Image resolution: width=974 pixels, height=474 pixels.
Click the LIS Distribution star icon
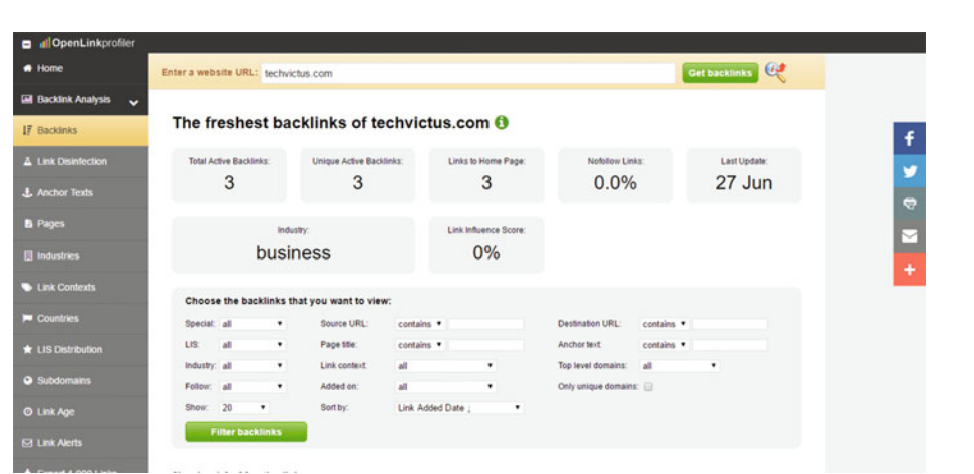click(x=27, y=350)
